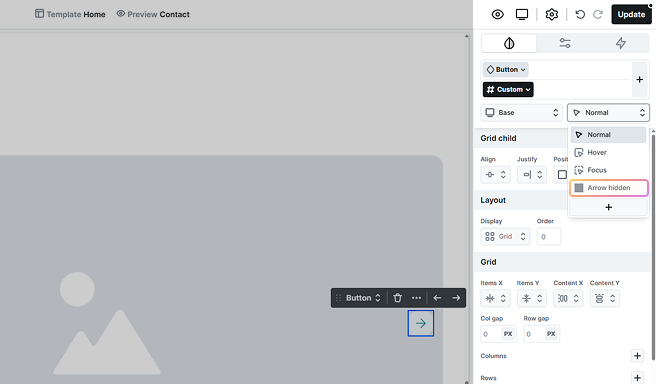Move element forward with right arrow

456,298
